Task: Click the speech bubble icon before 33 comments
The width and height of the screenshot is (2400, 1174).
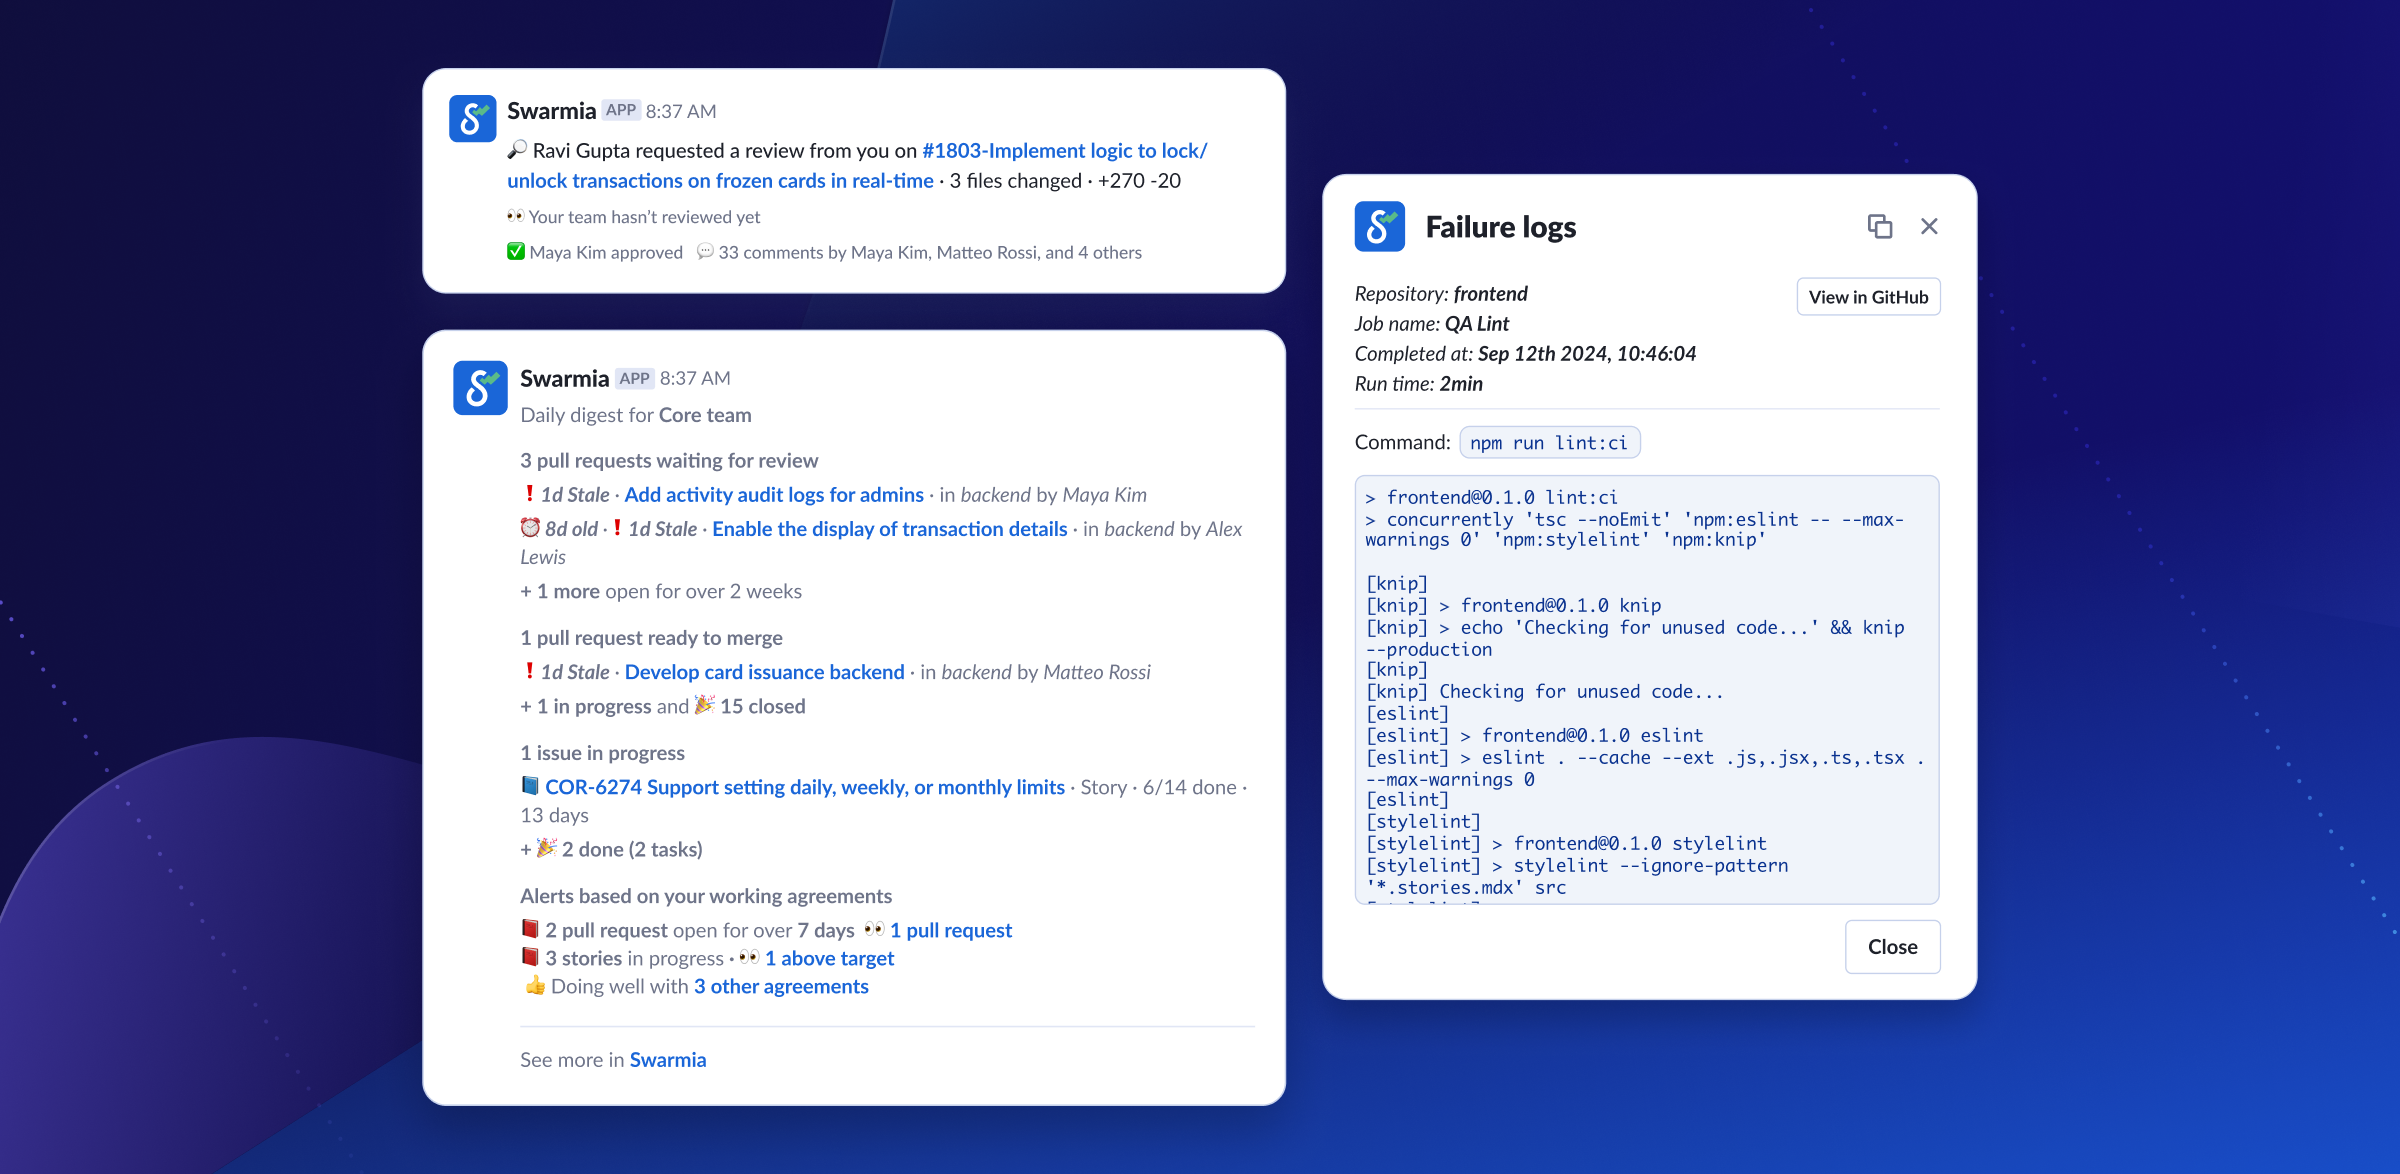Action: pos(705,252)
